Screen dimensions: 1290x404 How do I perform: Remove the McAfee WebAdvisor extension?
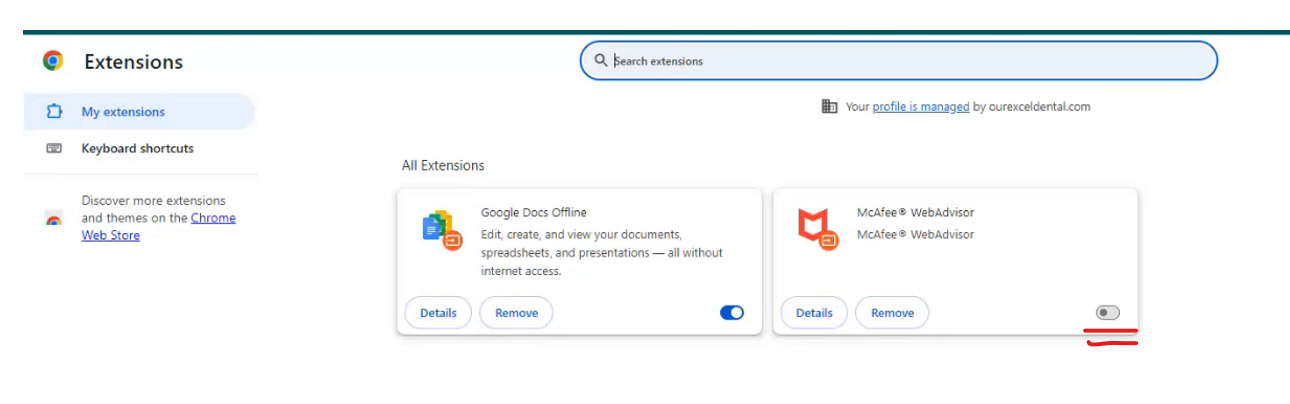pyautogui.click(x=892, y=313)
